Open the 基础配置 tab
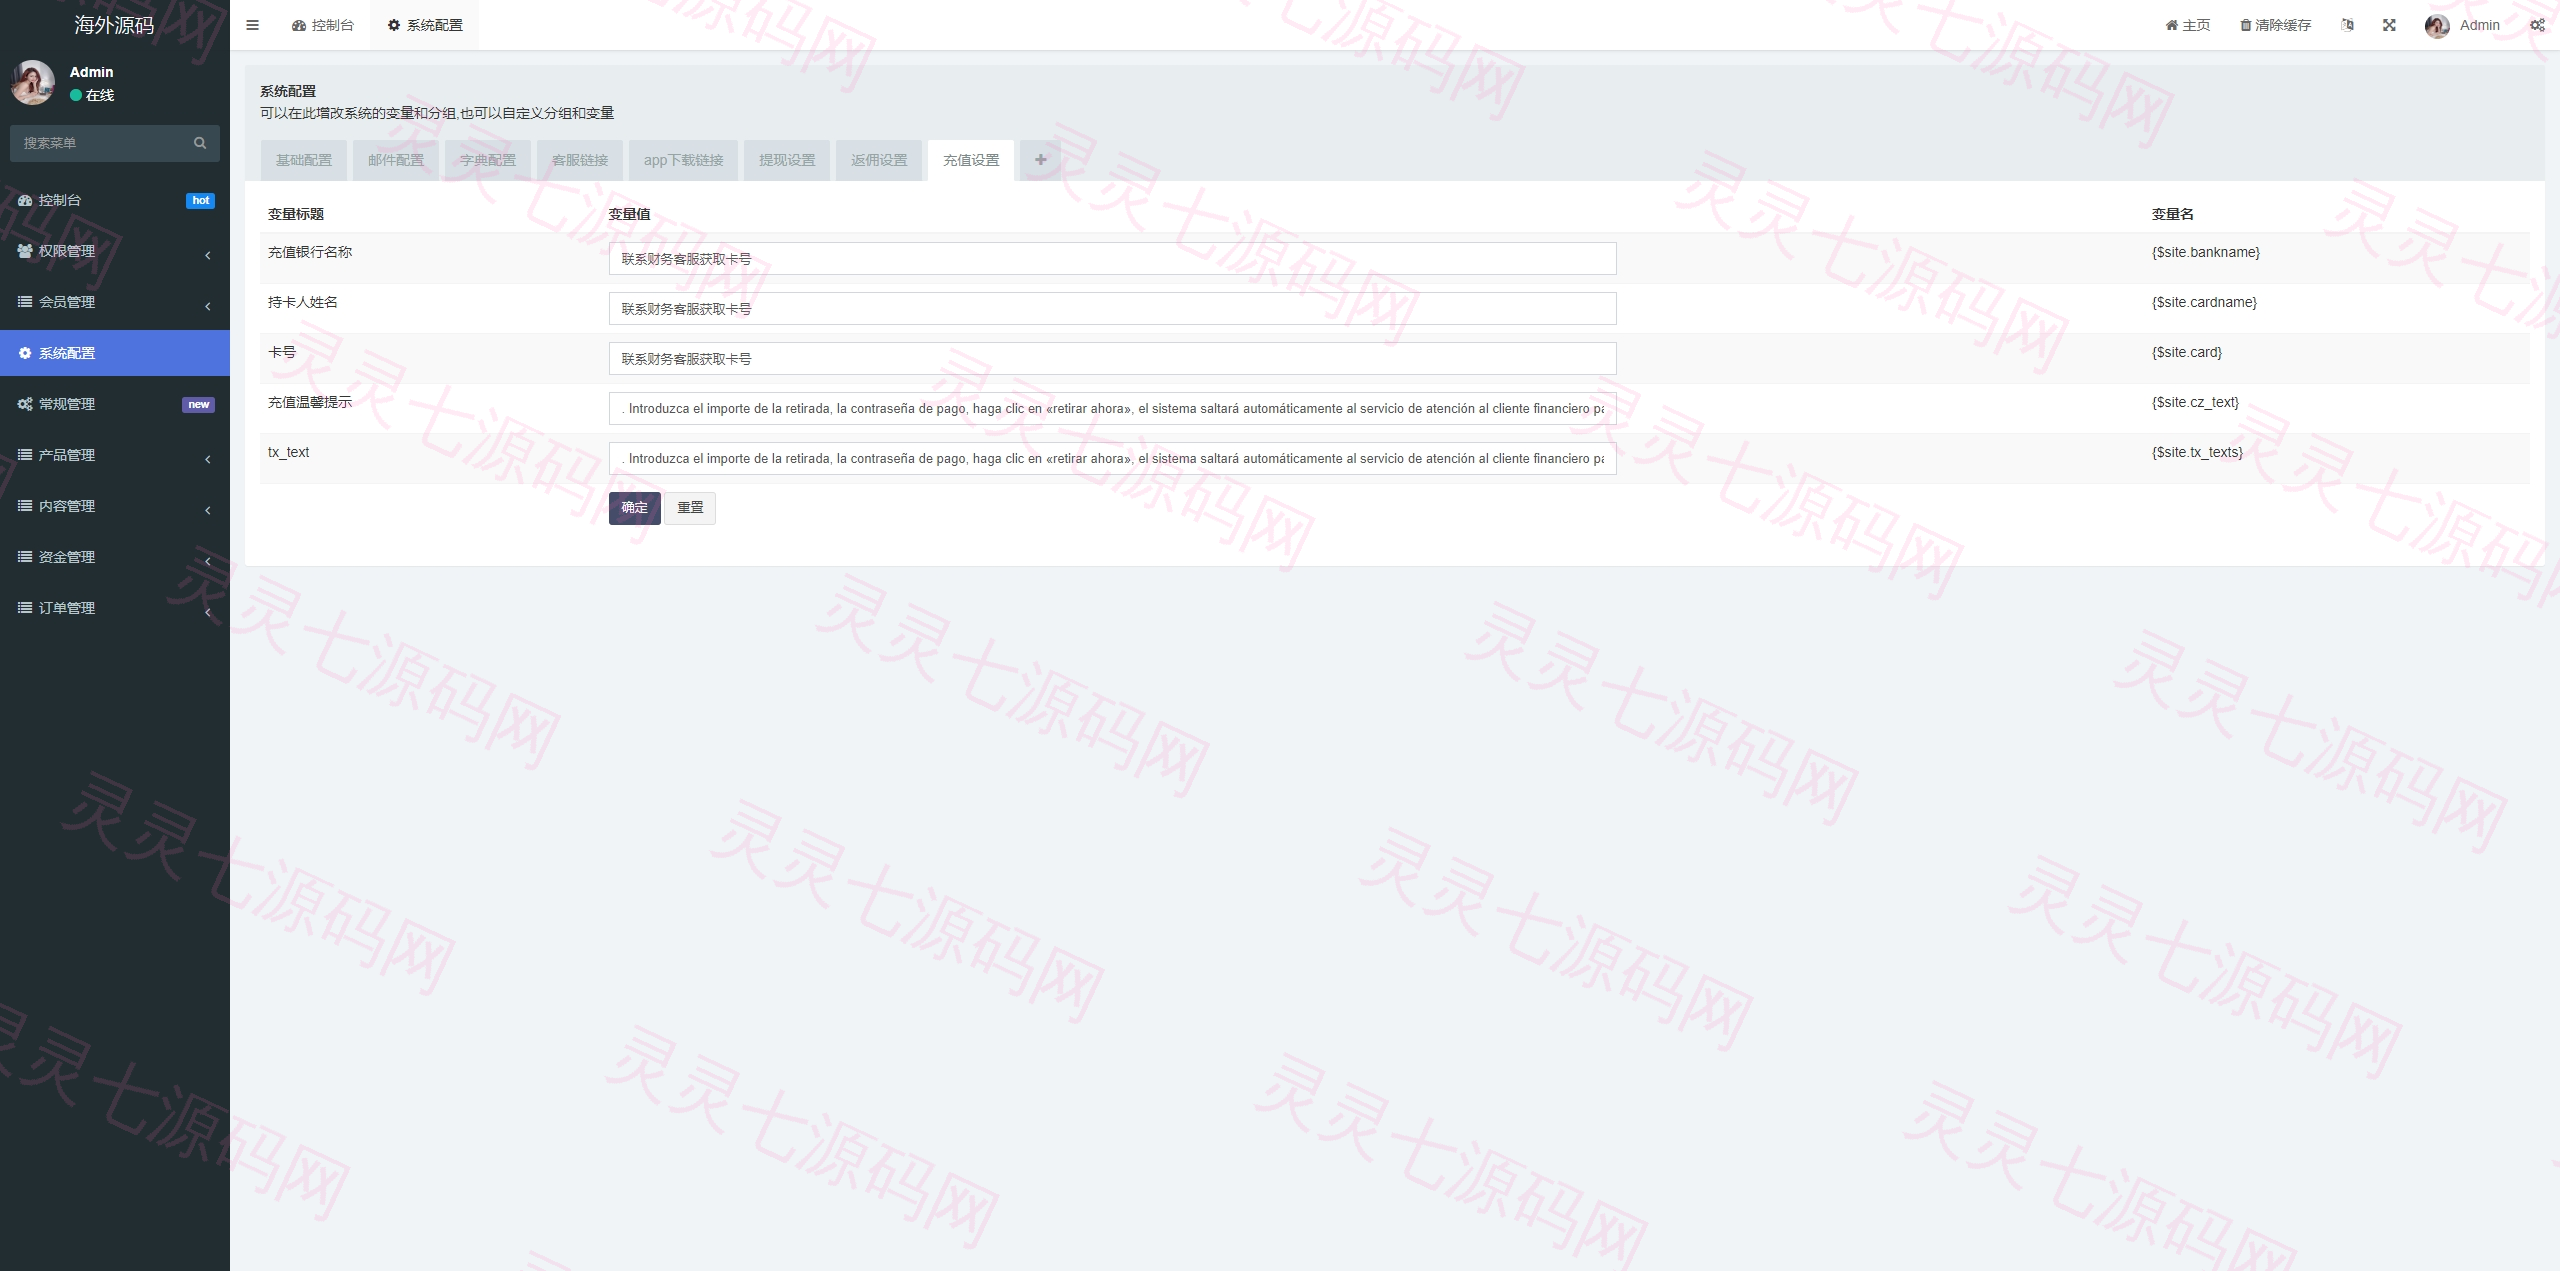The image size is (2560, 1271). coord(304,160)
